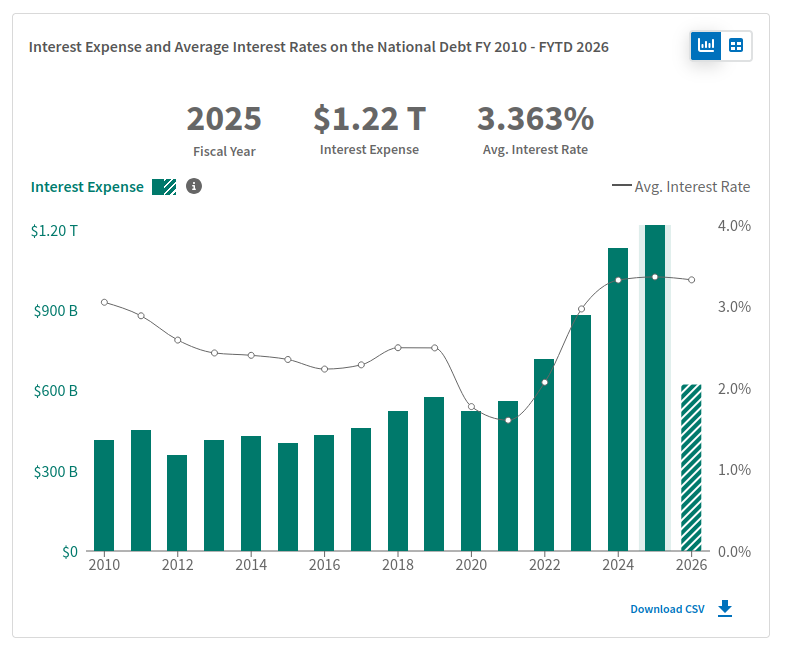Click the 2018 average rate data point
The image size is (795, 654).
[398, 348]
